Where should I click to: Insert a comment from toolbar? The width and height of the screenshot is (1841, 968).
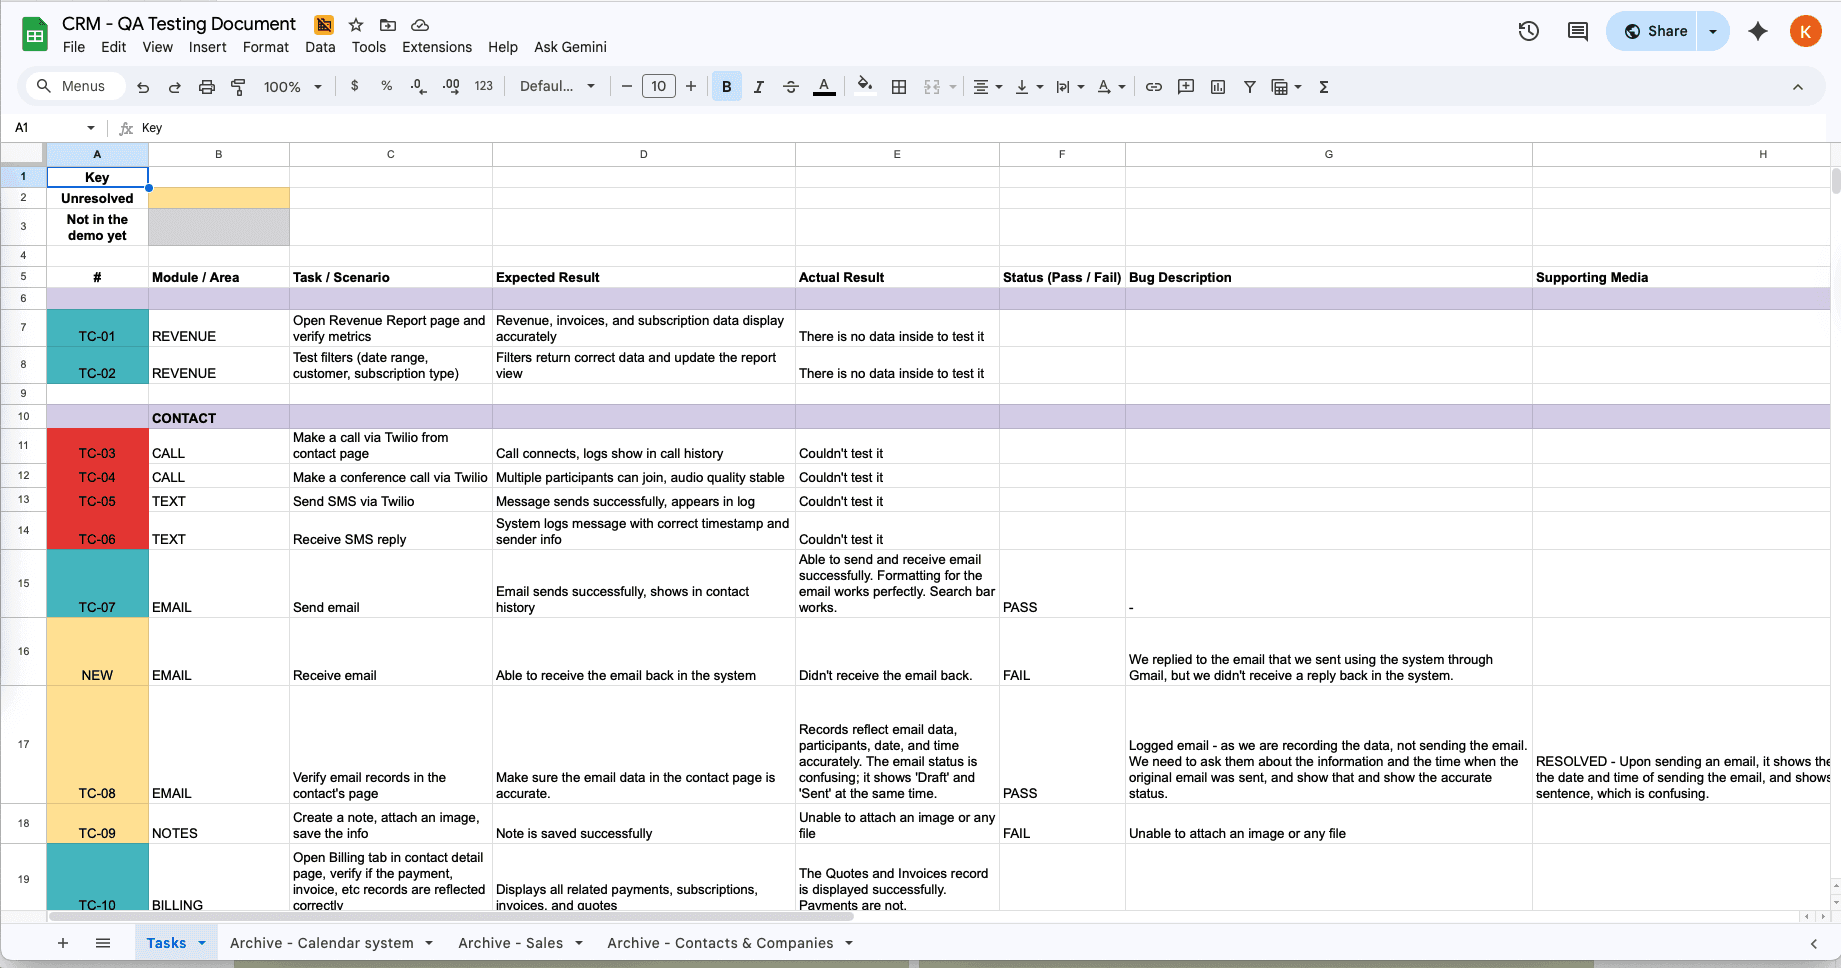pyautogui.click(x=1186, y=87)
